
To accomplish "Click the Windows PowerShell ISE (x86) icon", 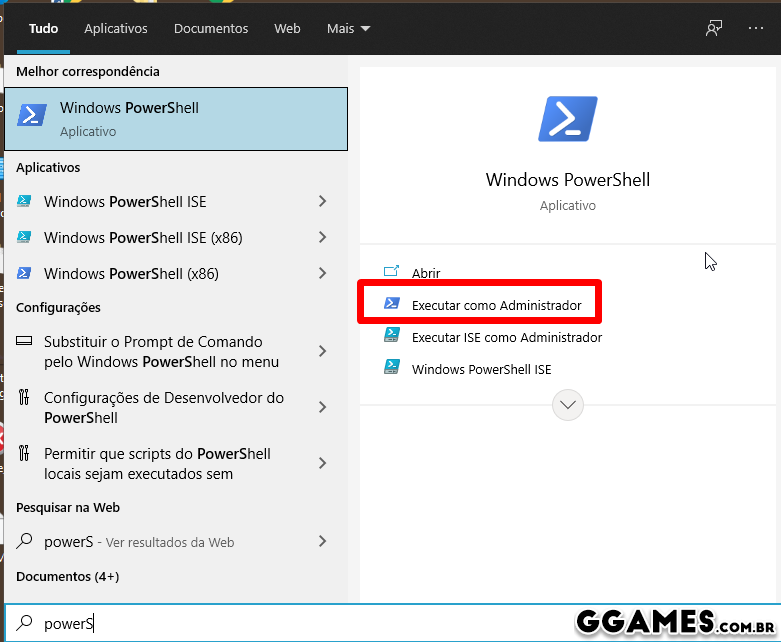I will click(x=24, y=238).
